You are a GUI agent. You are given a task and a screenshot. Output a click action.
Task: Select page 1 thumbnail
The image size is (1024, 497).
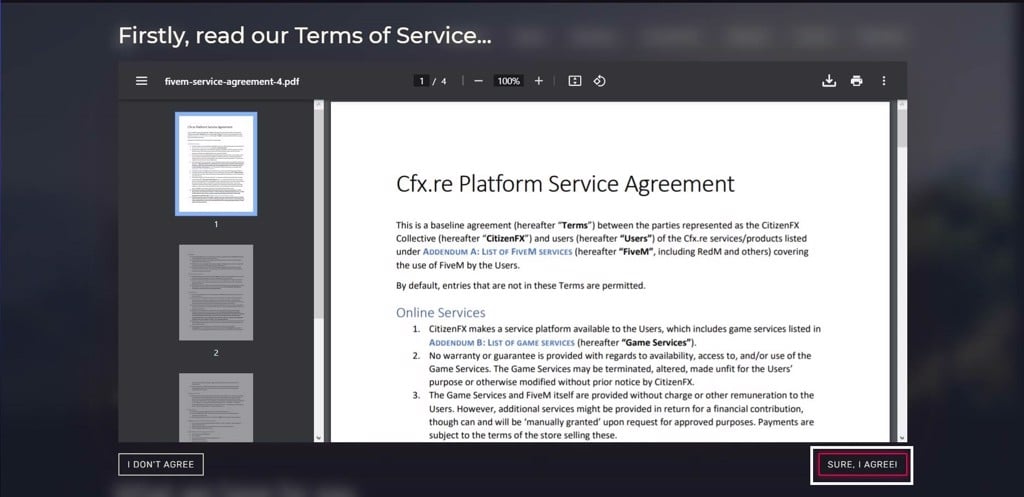click(216, 164)
